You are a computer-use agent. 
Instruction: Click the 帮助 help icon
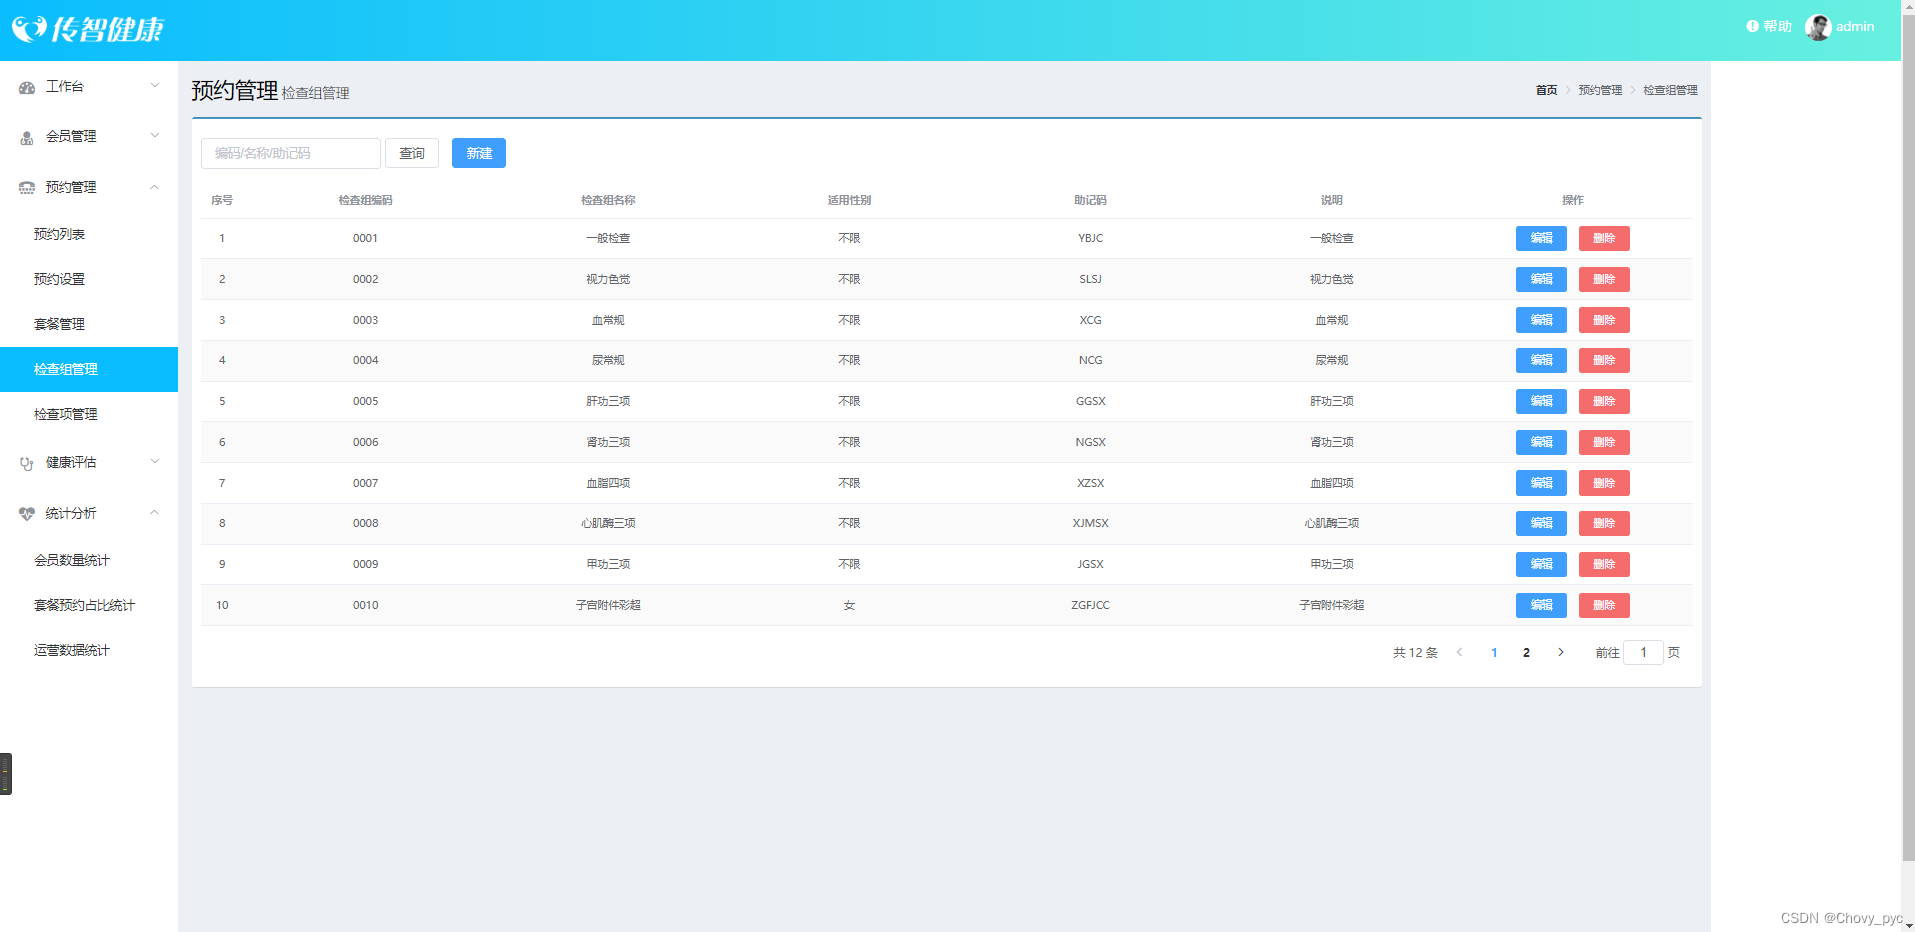[x=1752, y=27]
